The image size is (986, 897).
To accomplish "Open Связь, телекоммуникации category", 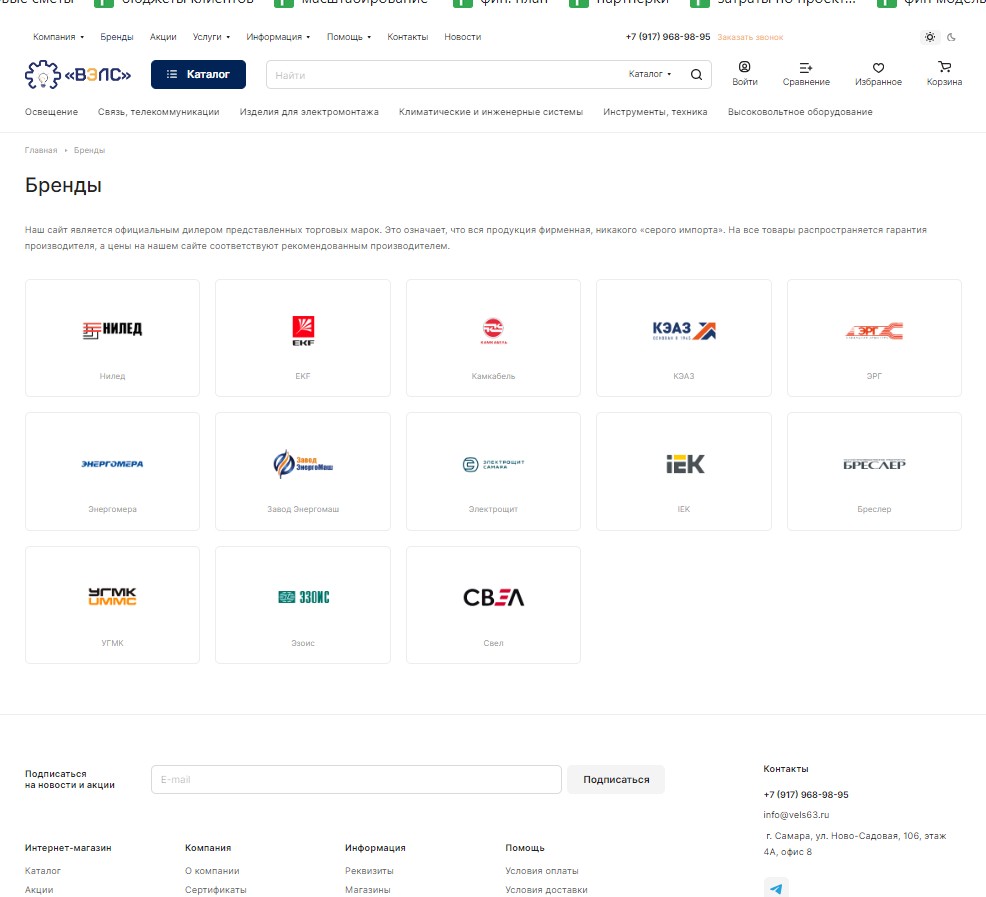I will click(x=158, y=112).
